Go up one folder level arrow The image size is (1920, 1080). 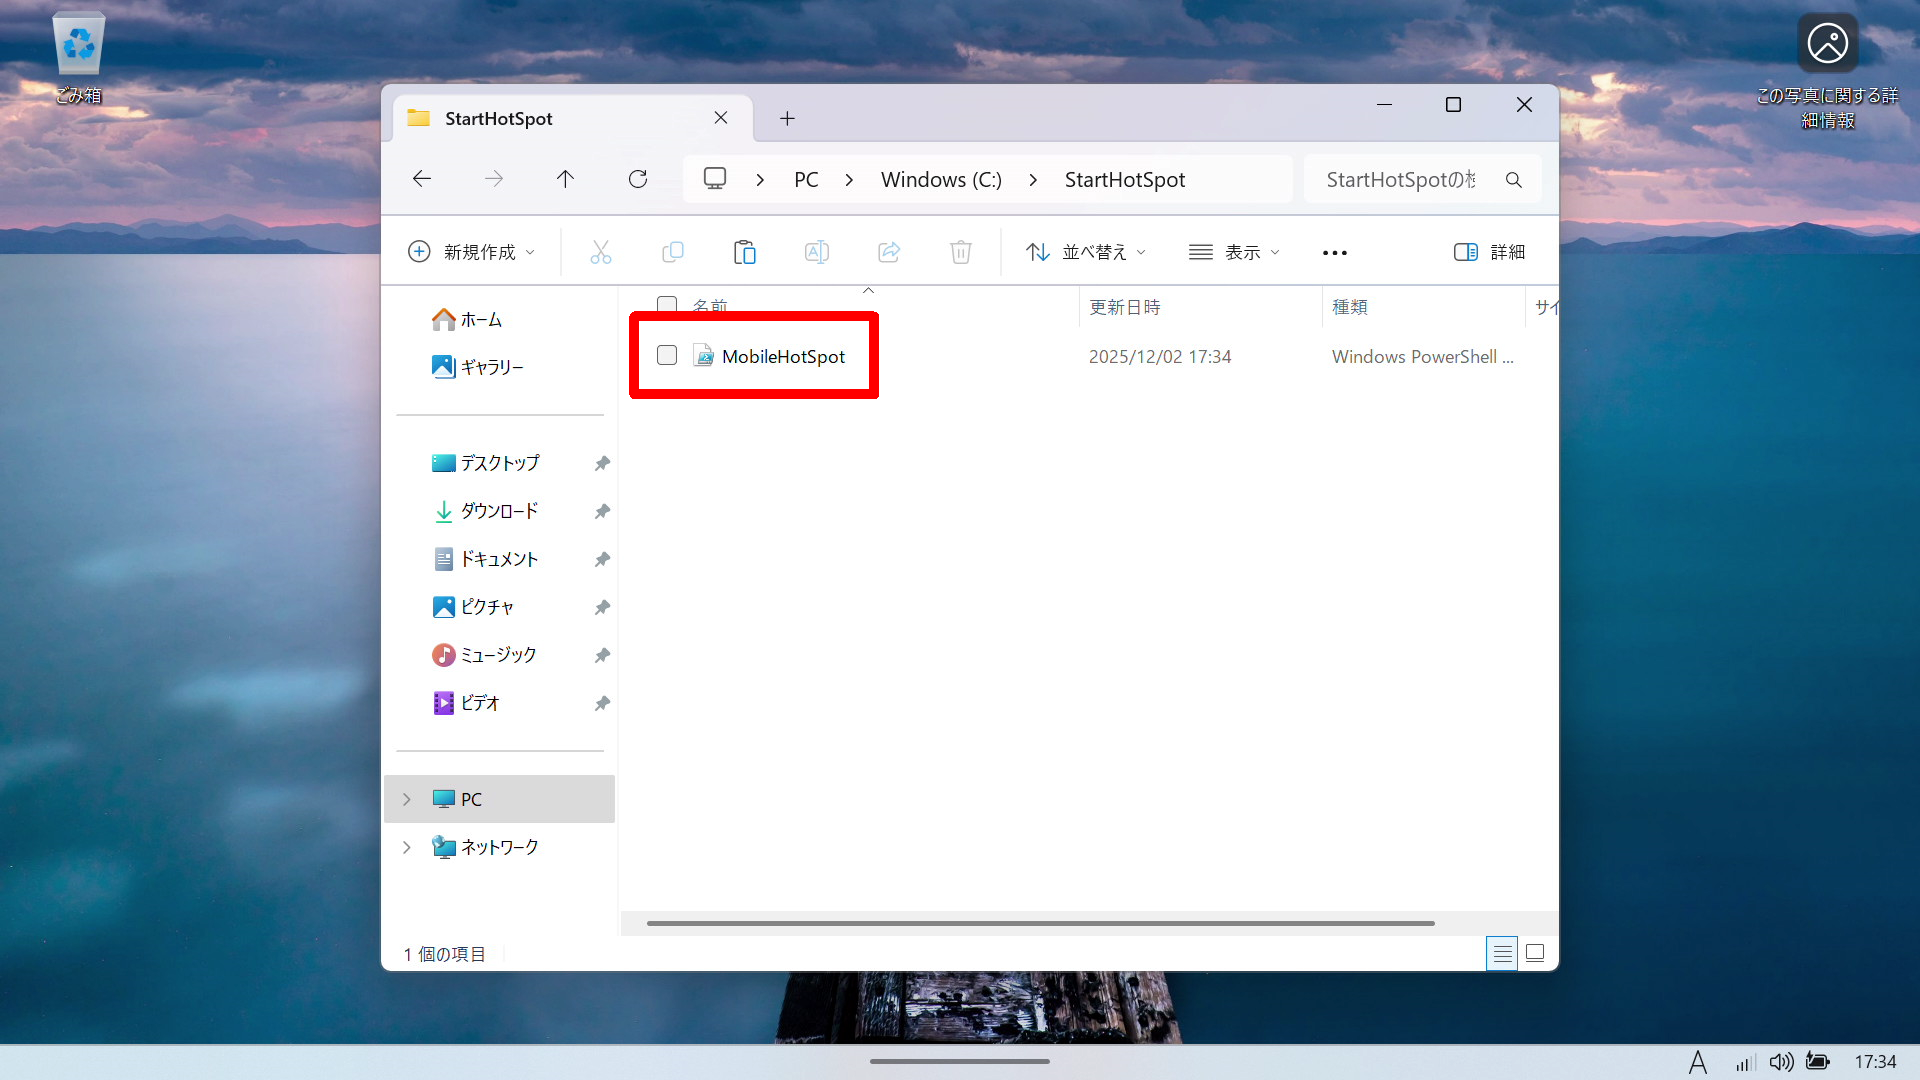pyautogui.click(x=565, y=179)
